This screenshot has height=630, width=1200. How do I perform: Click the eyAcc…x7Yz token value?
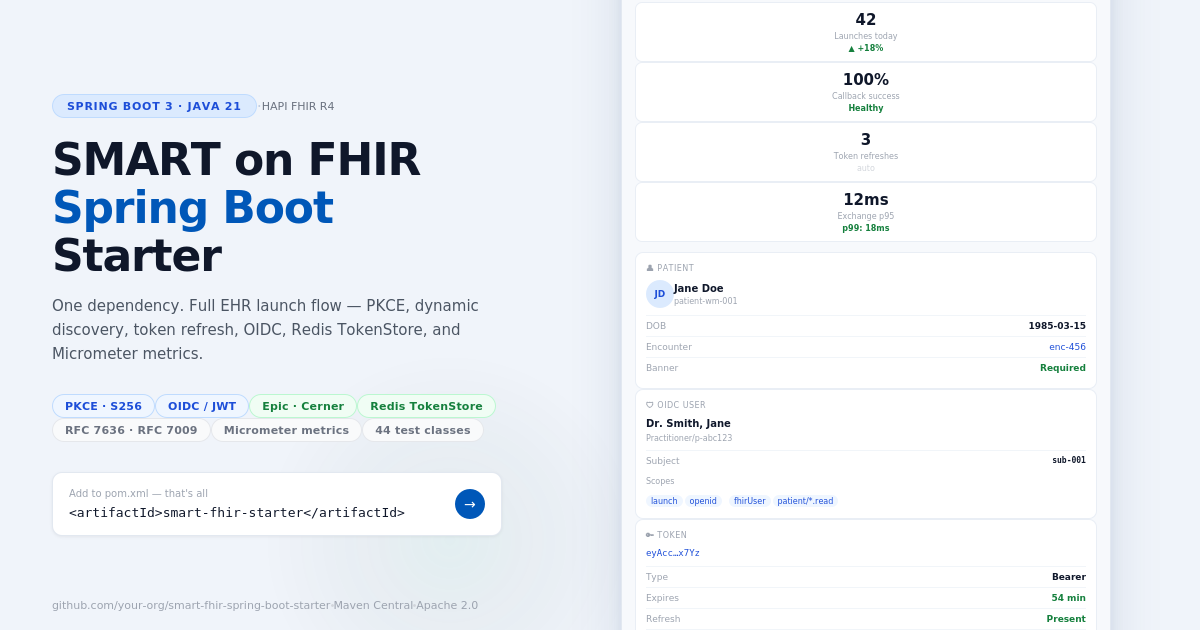[x=673, y=553]
